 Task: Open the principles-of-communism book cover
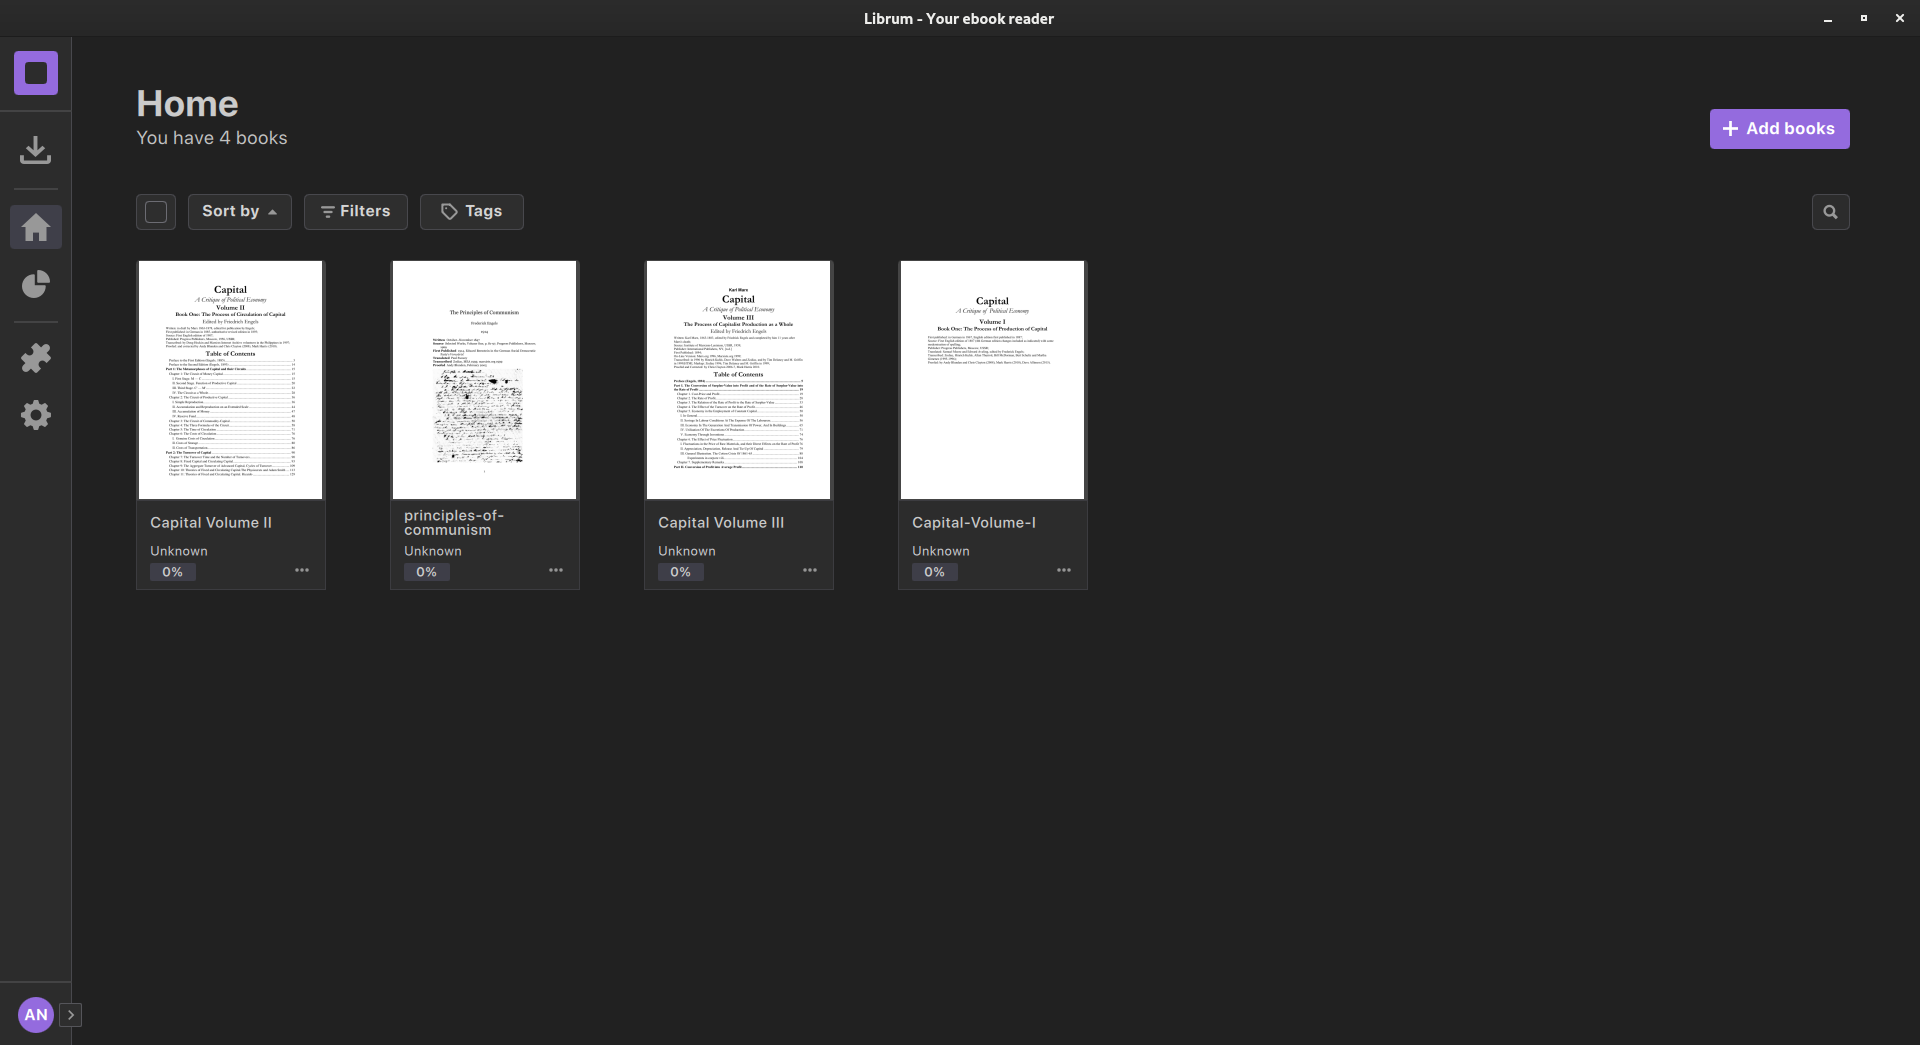484,380
